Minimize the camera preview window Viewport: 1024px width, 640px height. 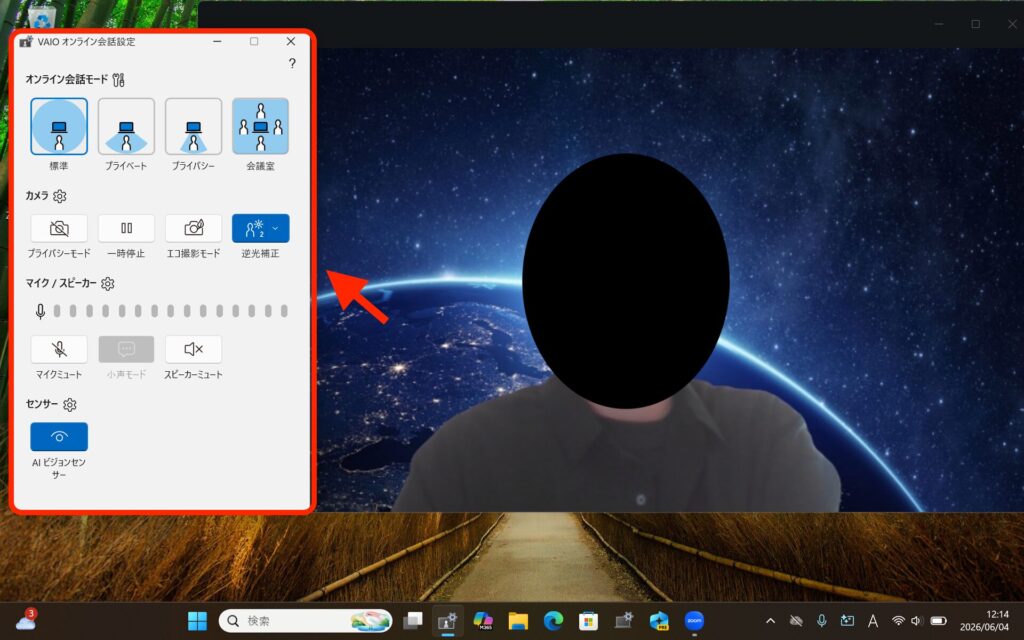click(x=938, y=24)
